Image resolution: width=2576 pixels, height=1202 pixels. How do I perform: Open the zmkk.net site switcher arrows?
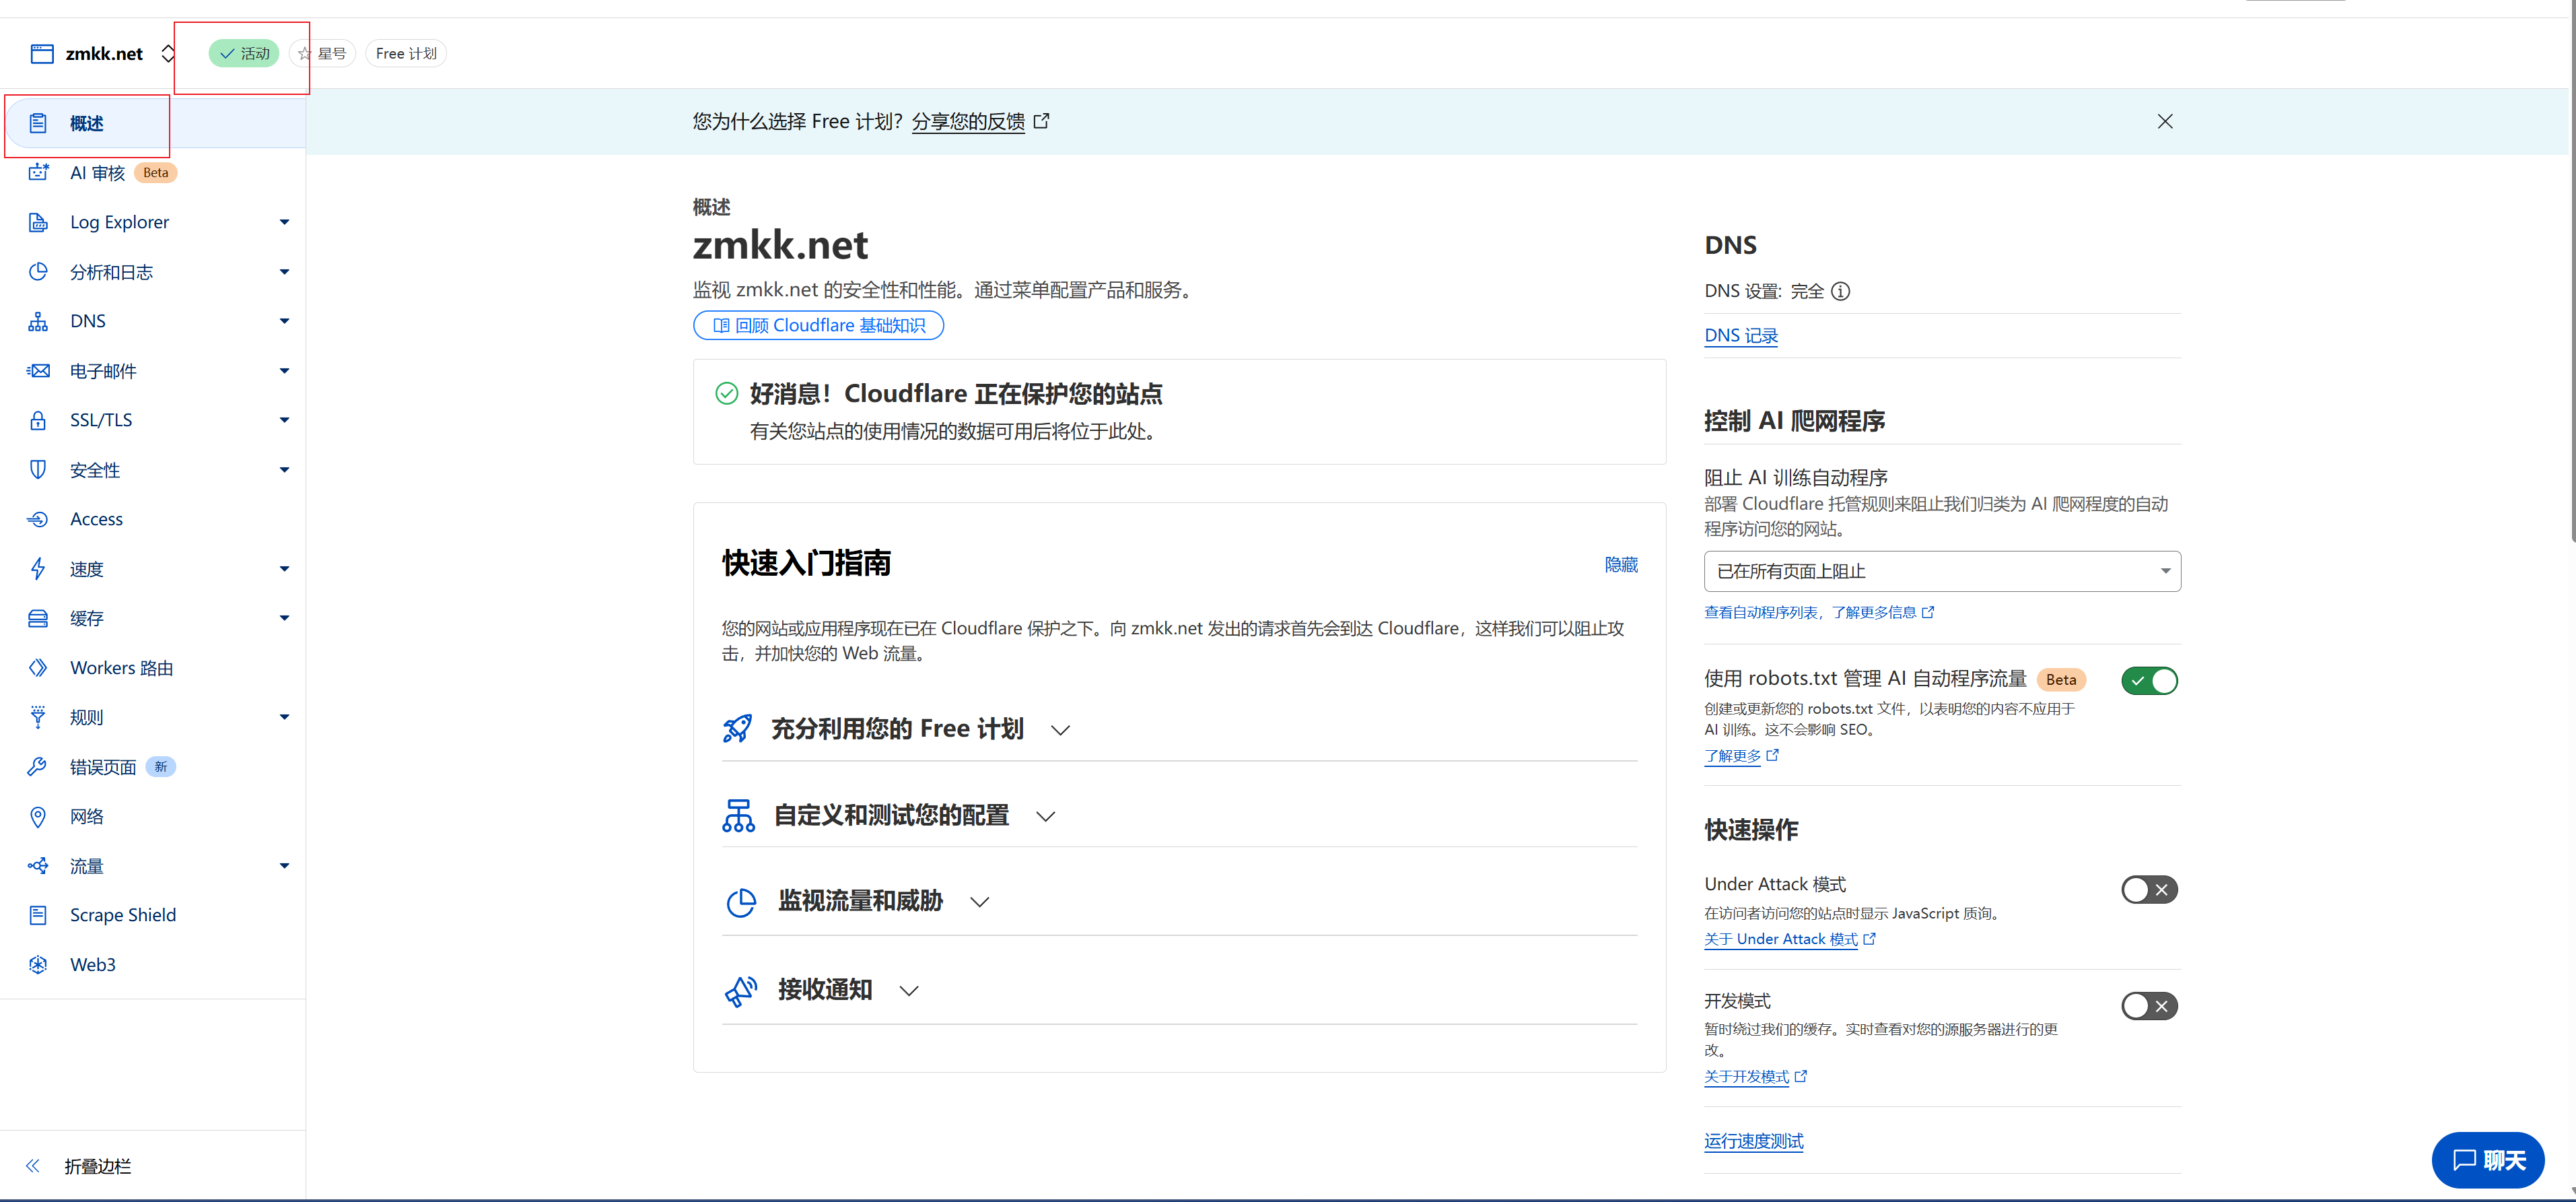(x=168, y=53)
